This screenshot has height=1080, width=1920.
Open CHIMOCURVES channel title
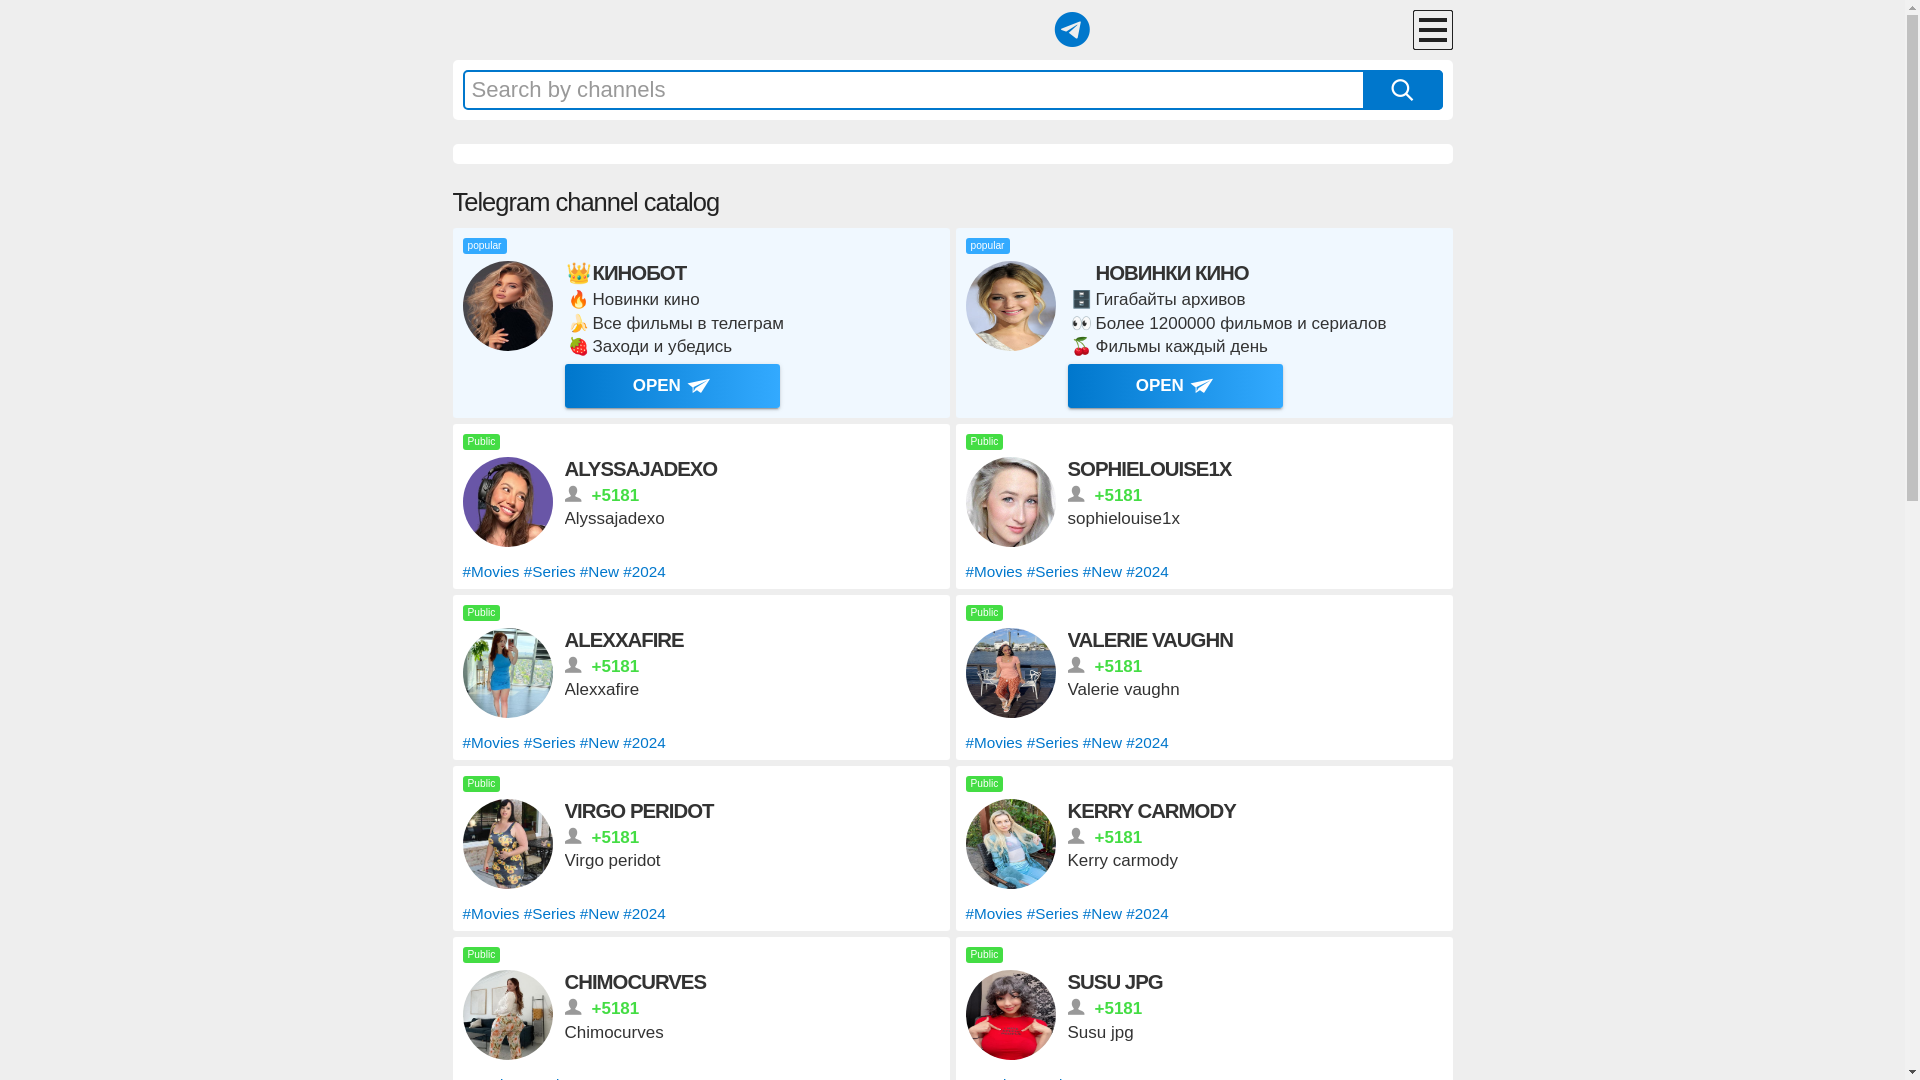click(635, 982)
